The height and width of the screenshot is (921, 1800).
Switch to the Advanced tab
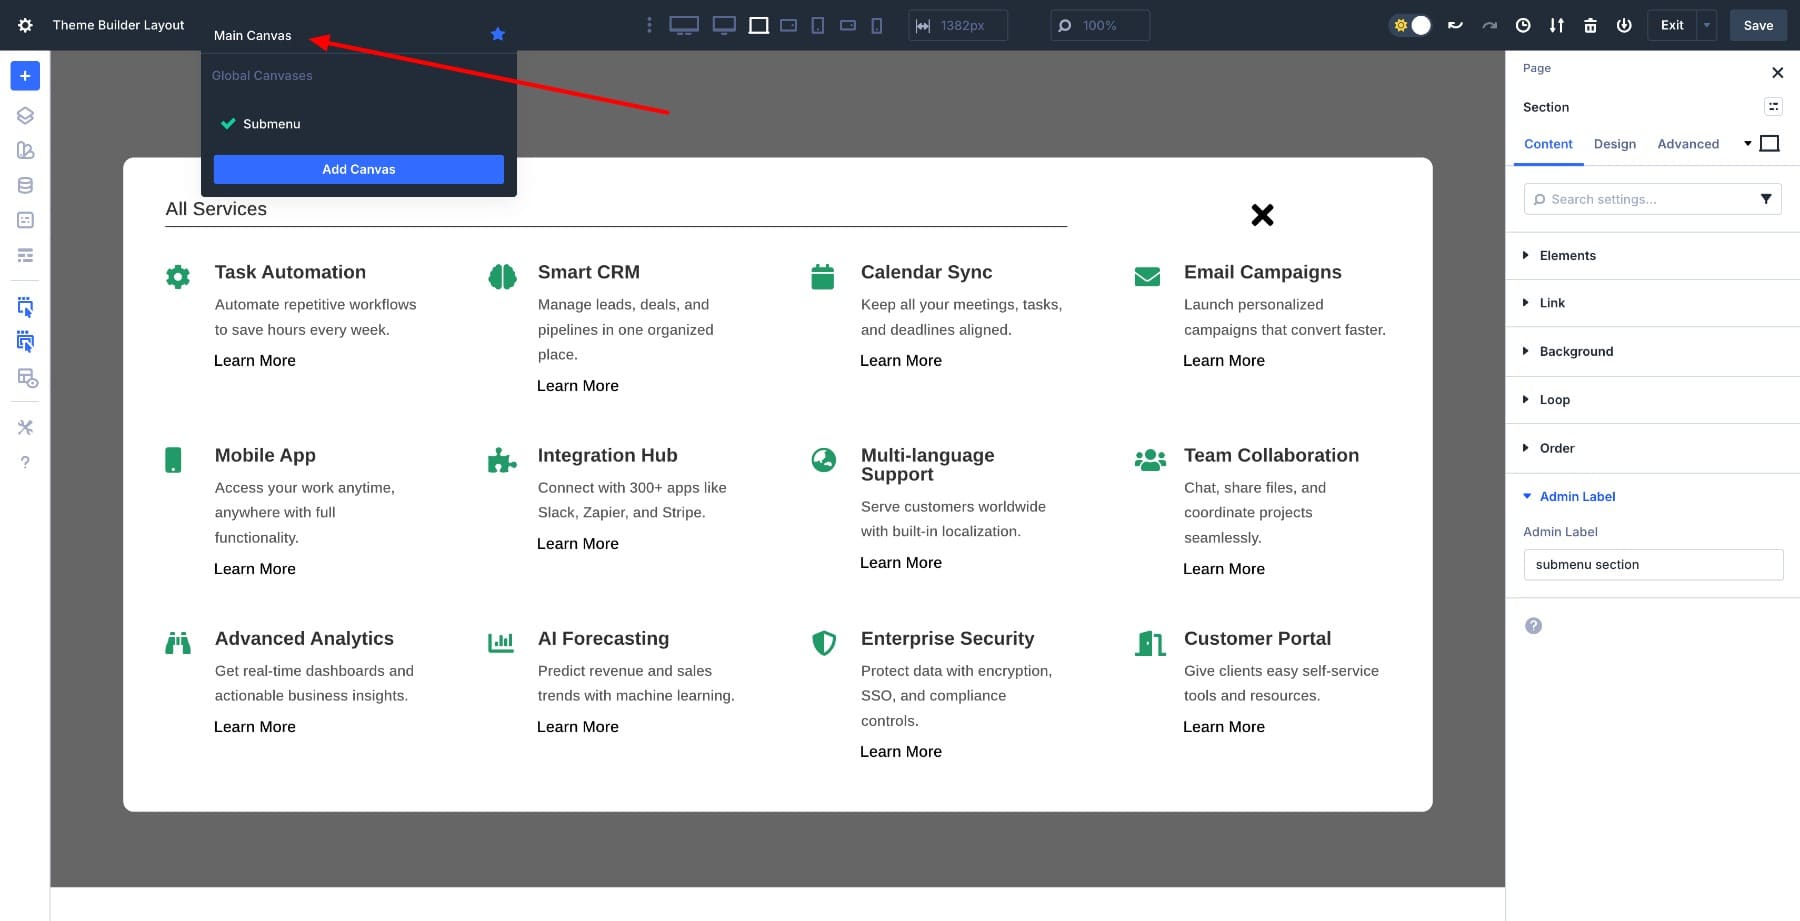click(x=1687, y=144)
